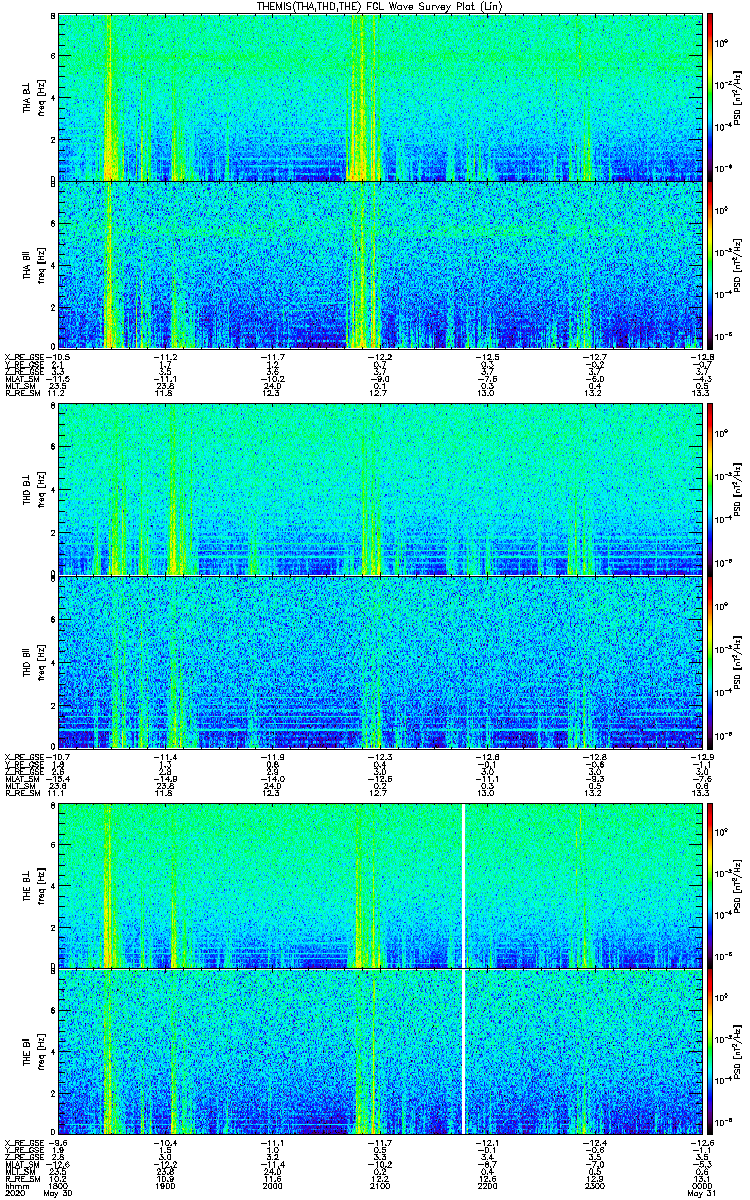The height and width of the screenshot is (1200, 750).
Task: Click PSD [nT²/Hz] label beside THE B-parallel panel
Action: pyautogui.click(x=737, y=1050)
